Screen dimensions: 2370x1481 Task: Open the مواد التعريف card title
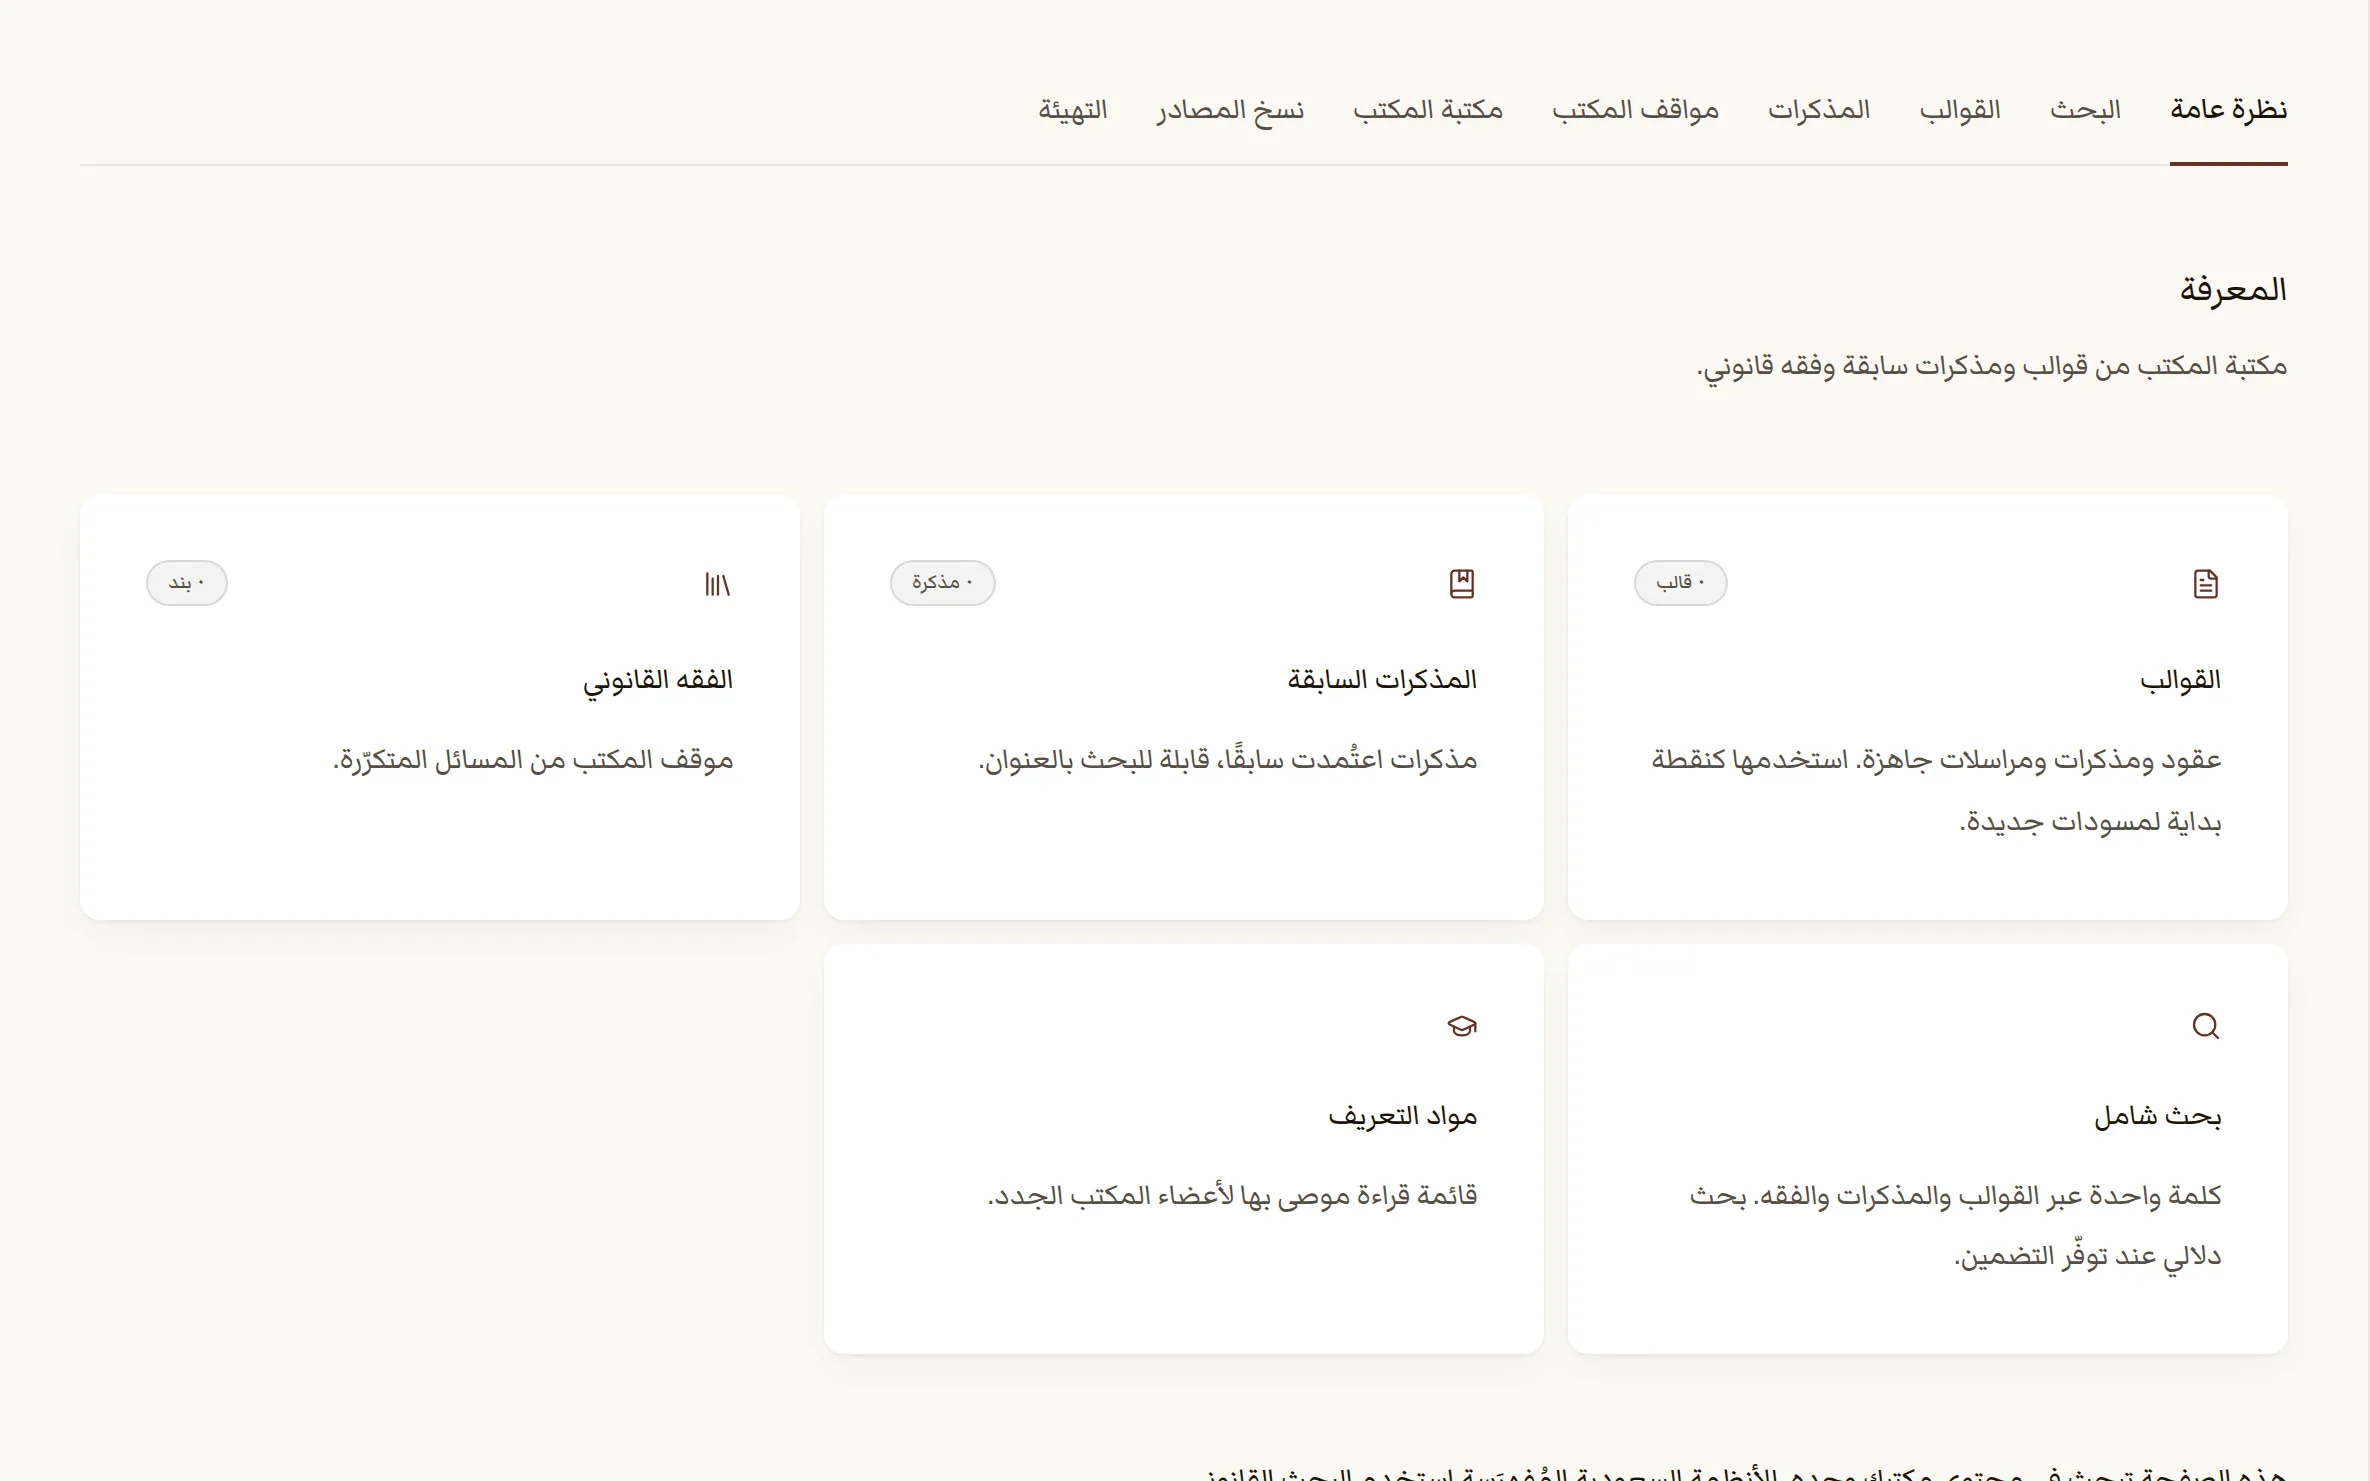coord(1402,1116)
